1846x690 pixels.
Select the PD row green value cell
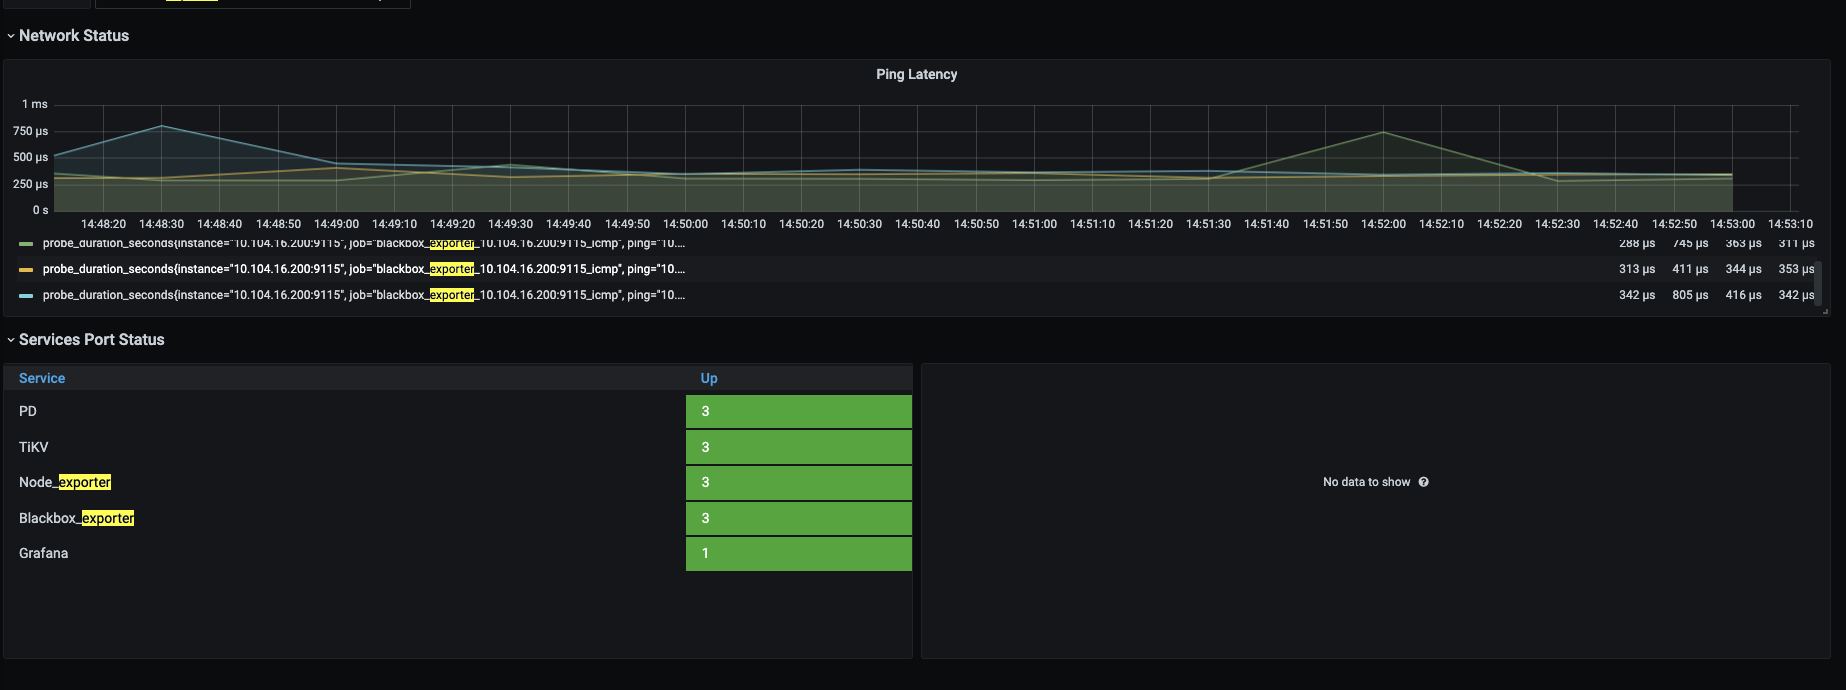point(798,411)
